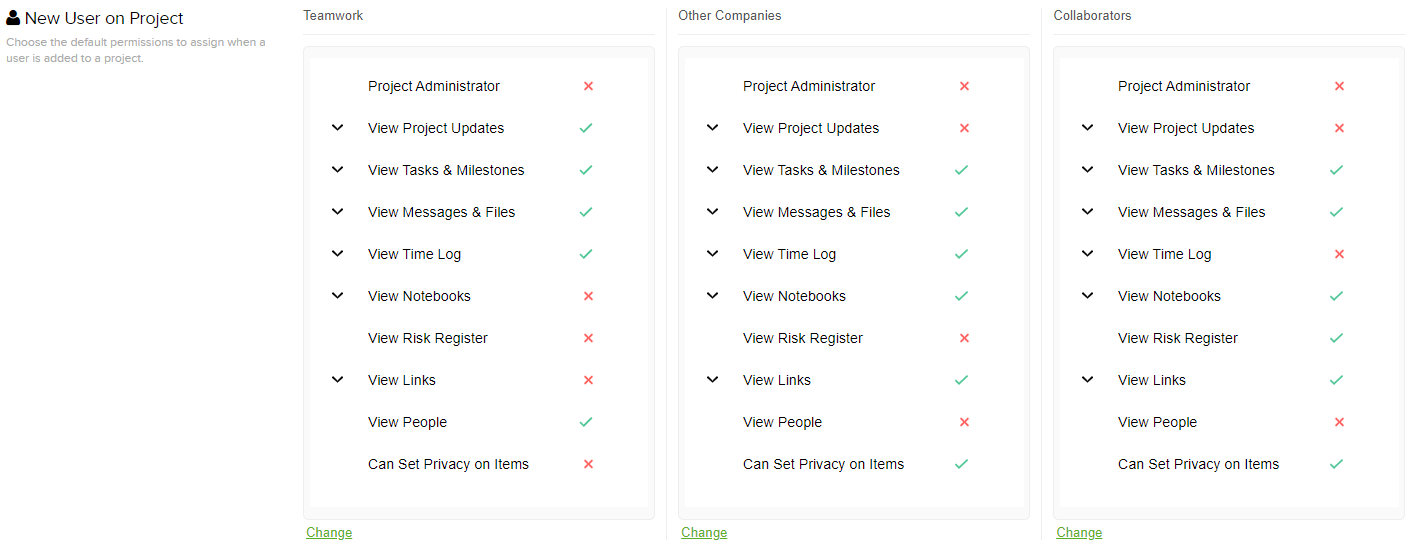
Task: Click green check beside Collaborators View Notebooks
Action: (1336, 296)
